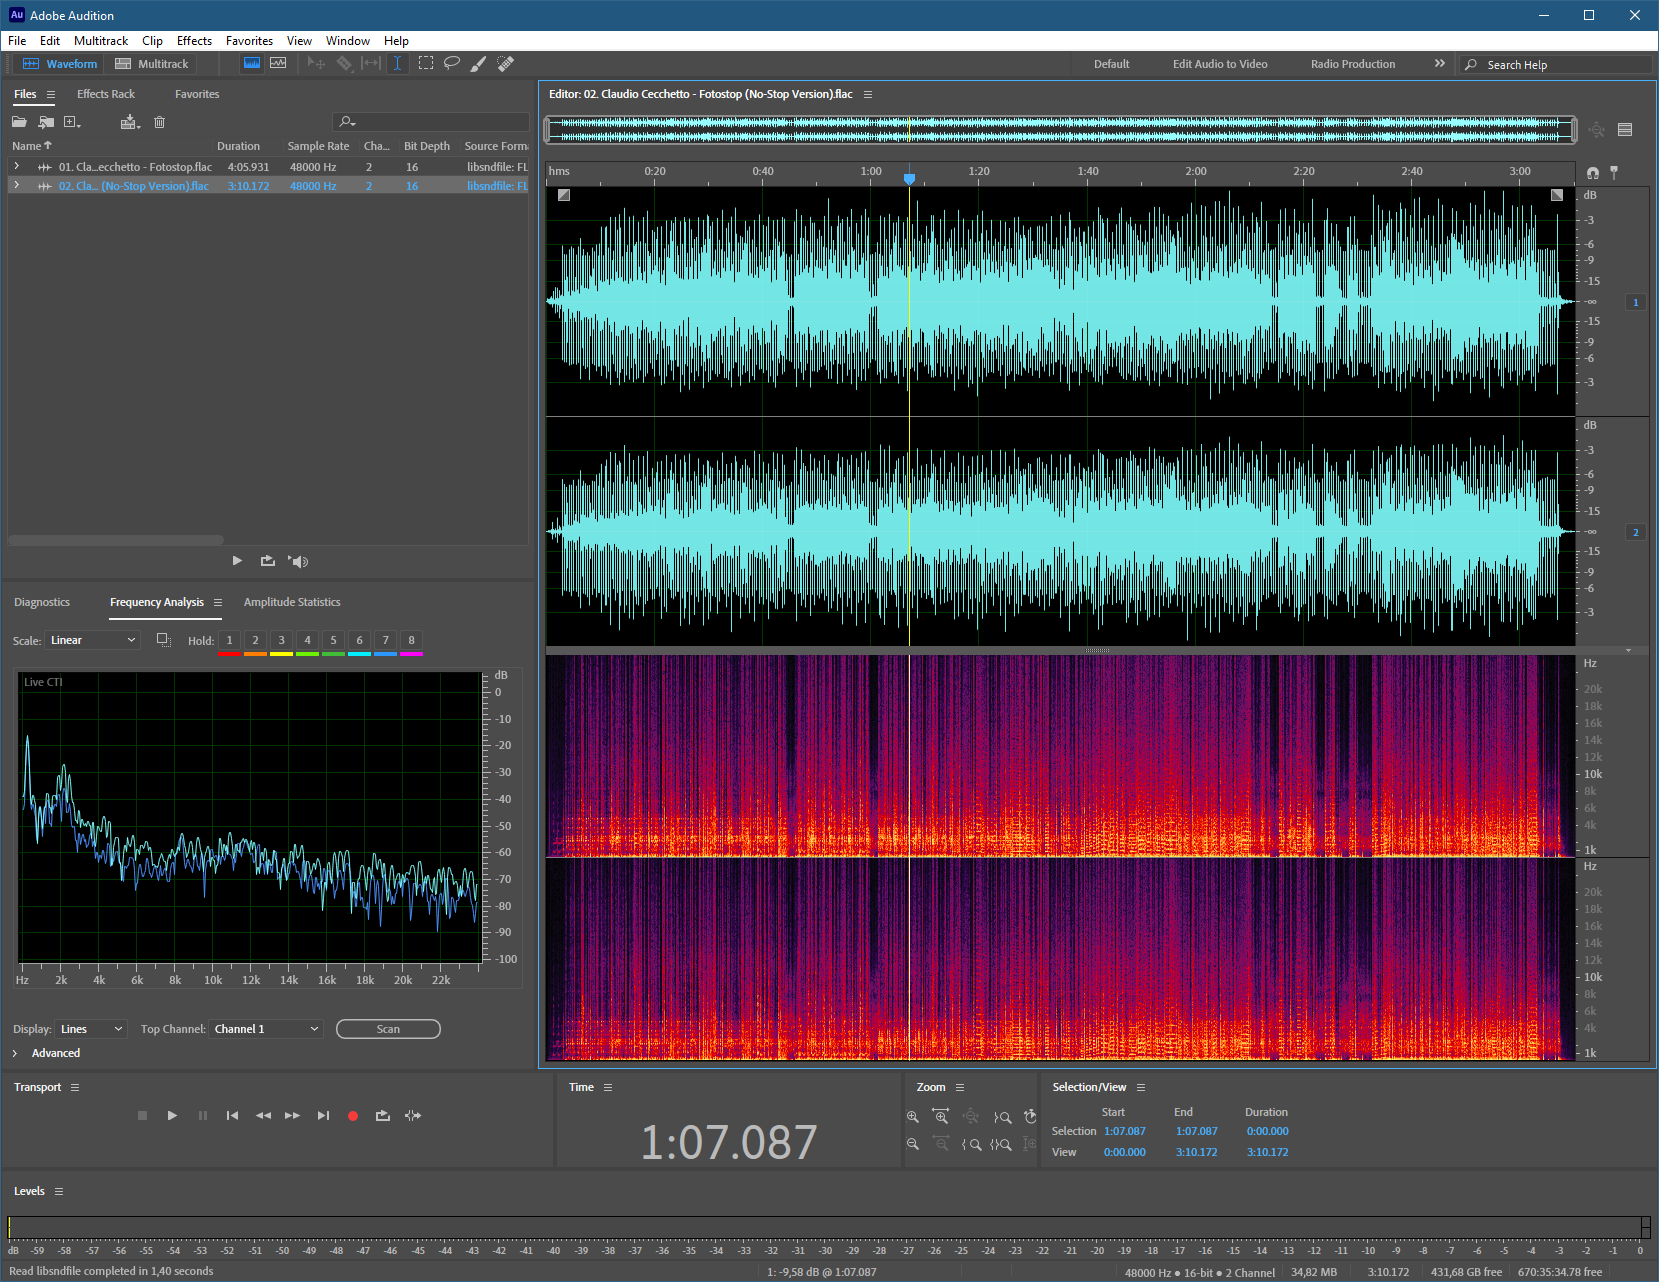Expand file 01. Cla...ecchetto - Fotostop.flac row
The image size is (1659, 1282).
pyautogui.click(x=17, y=166)
